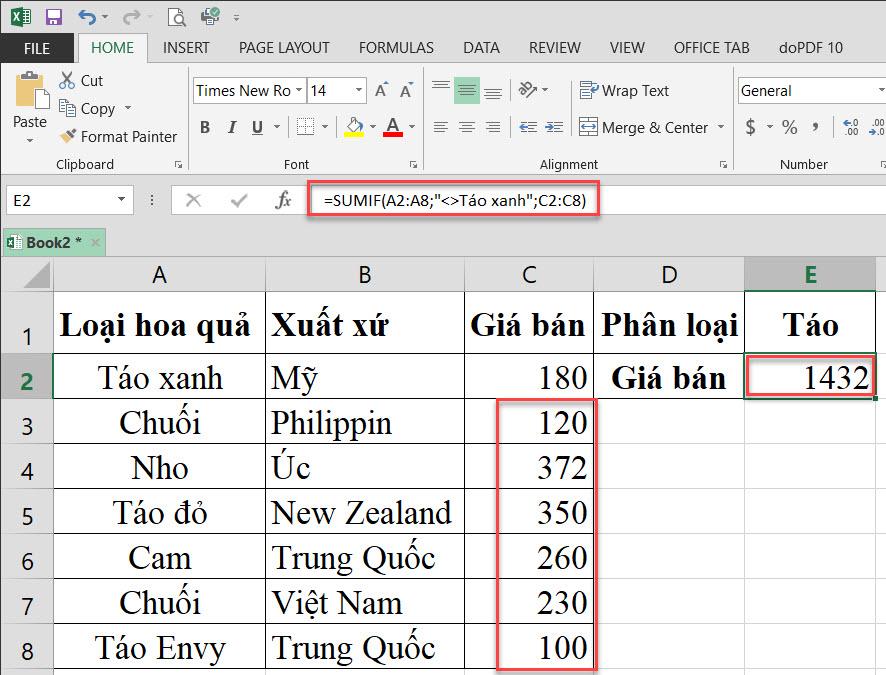This screenshot has width=886, height=675.
Task: Toggle Underline formatting
Action: click(257, 127)
